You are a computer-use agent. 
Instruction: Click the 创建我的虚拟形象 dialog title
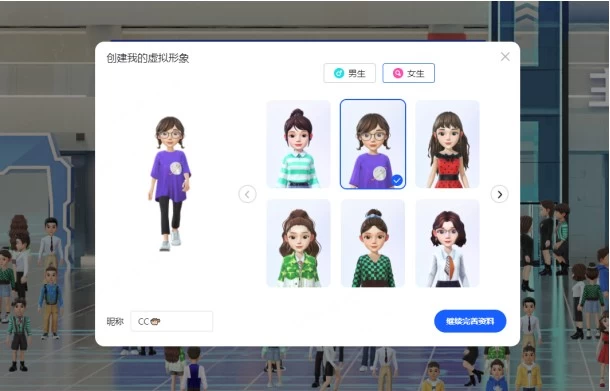[148, 58]
